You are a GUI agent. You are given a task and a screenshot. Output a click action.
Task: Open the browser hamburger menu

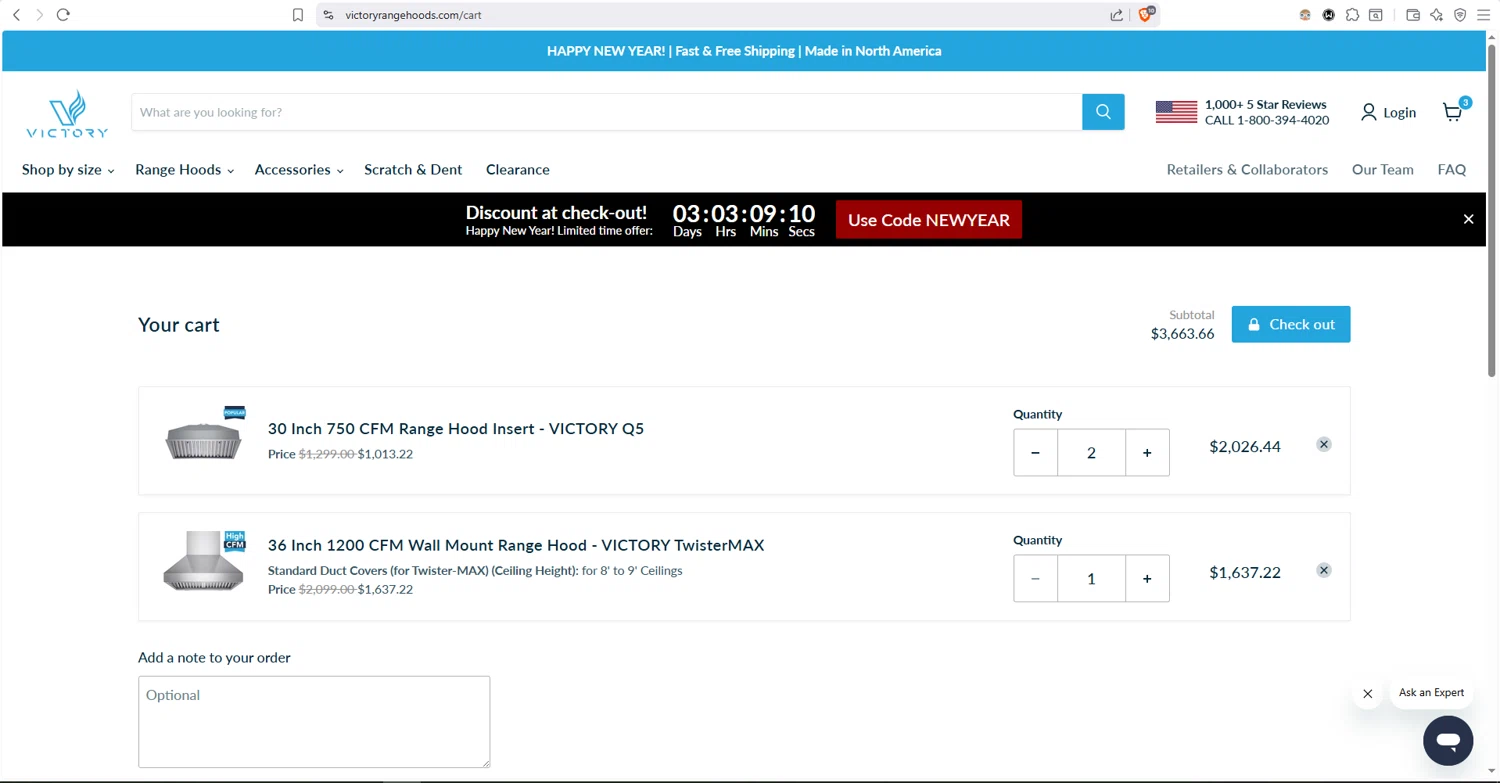coord(1484,15)
